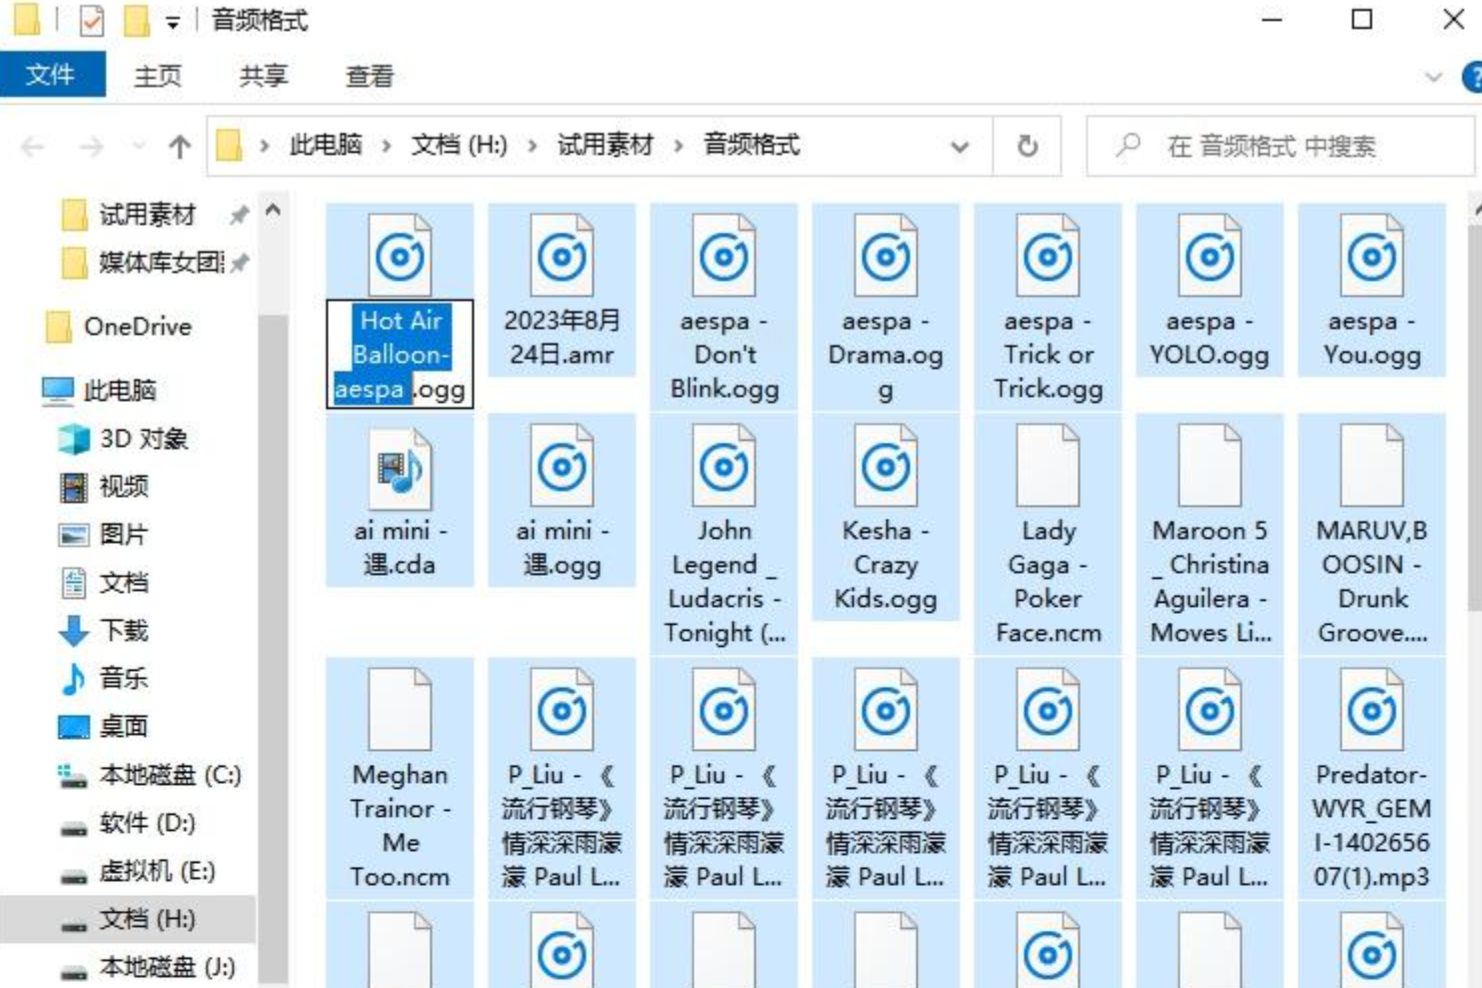Click inside the Hot Air Balloon-aespa rename box

pyautogui.click(x=400, y=354)
